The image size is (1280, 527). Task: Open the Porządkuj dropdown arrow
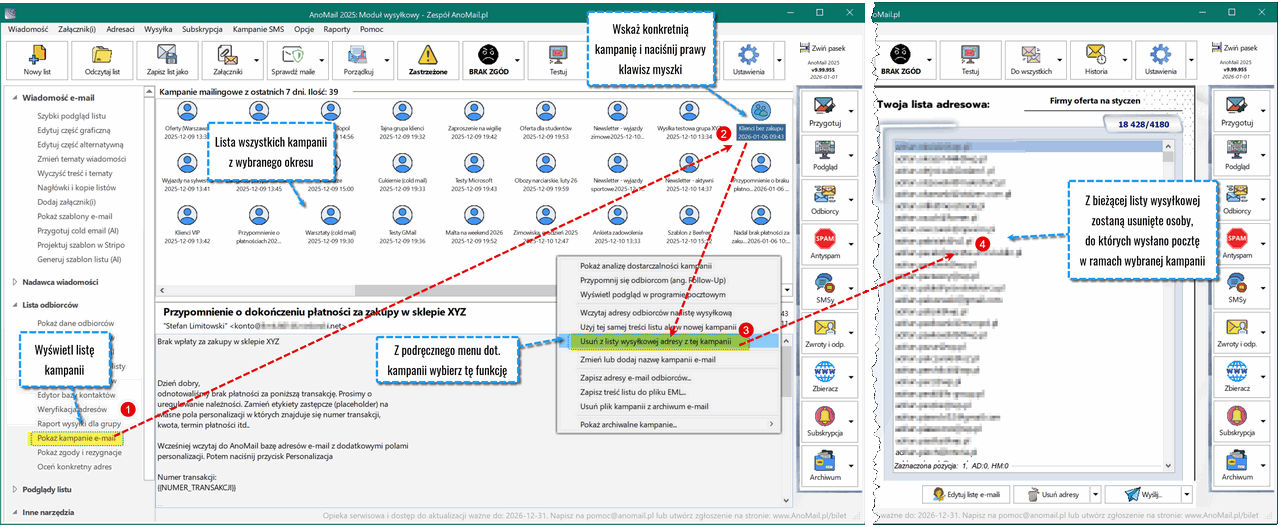tap(389, 60)
